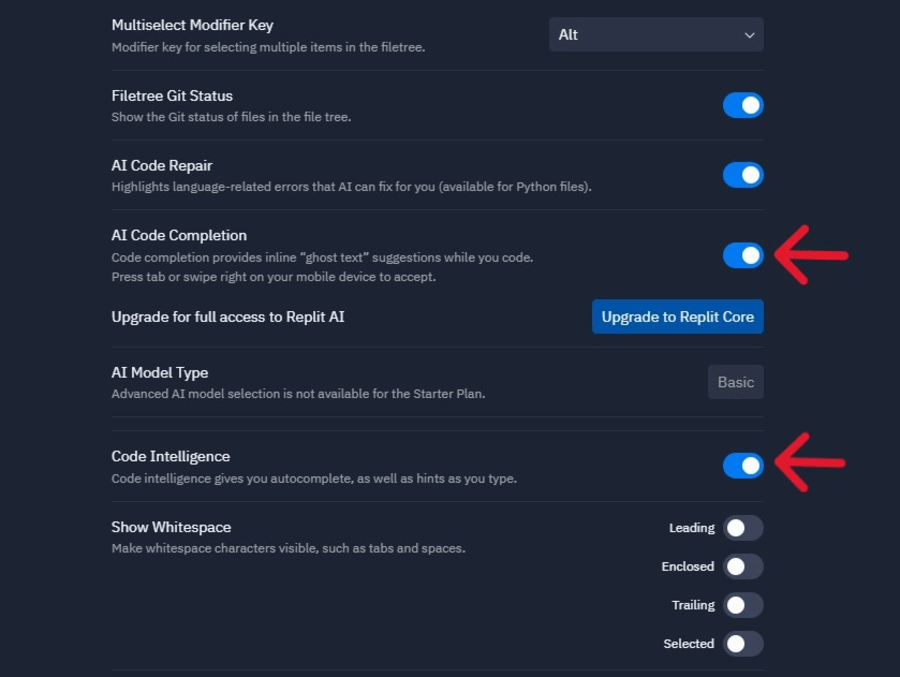
Task: Click the Filetree Git Status title
Action: (x=172, y=96)
